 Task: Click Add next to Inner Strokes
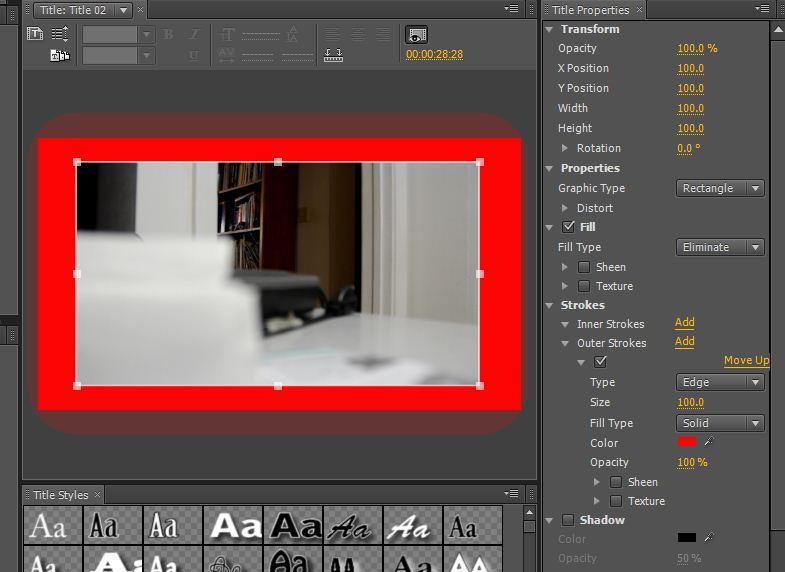(684, 323)
